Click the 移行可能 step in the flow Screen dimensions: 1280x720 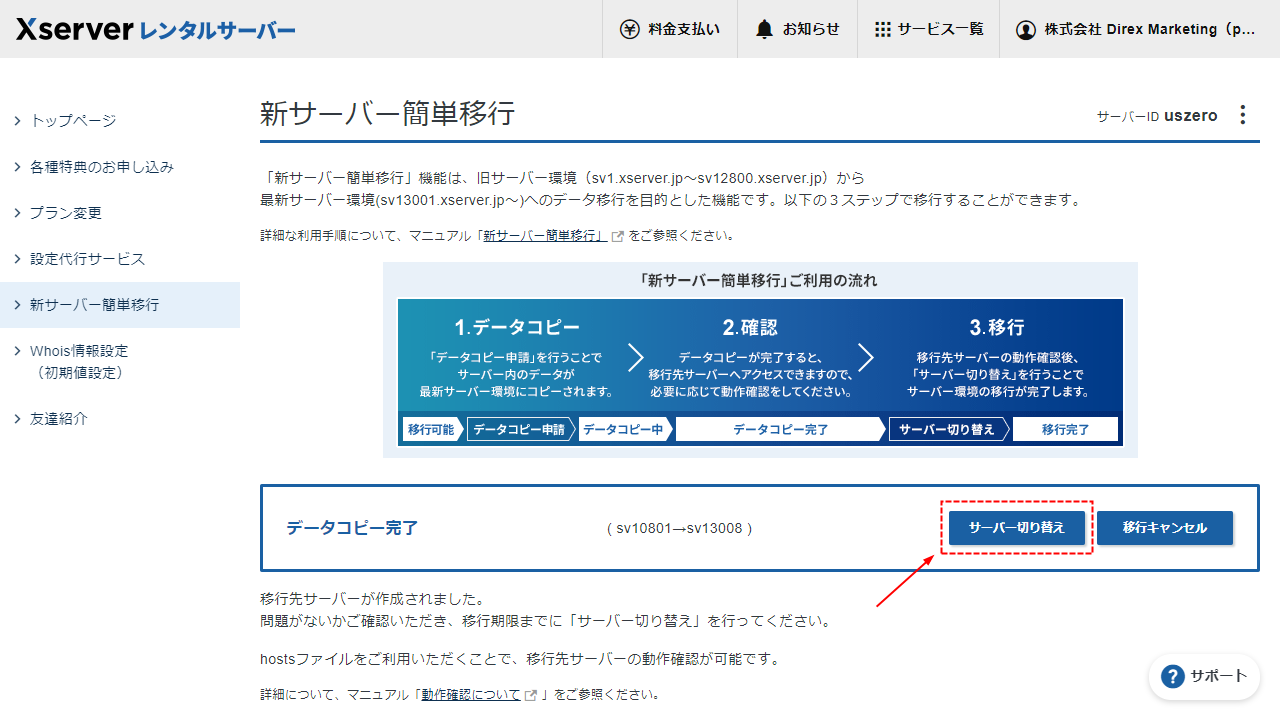tap(431, 429)
